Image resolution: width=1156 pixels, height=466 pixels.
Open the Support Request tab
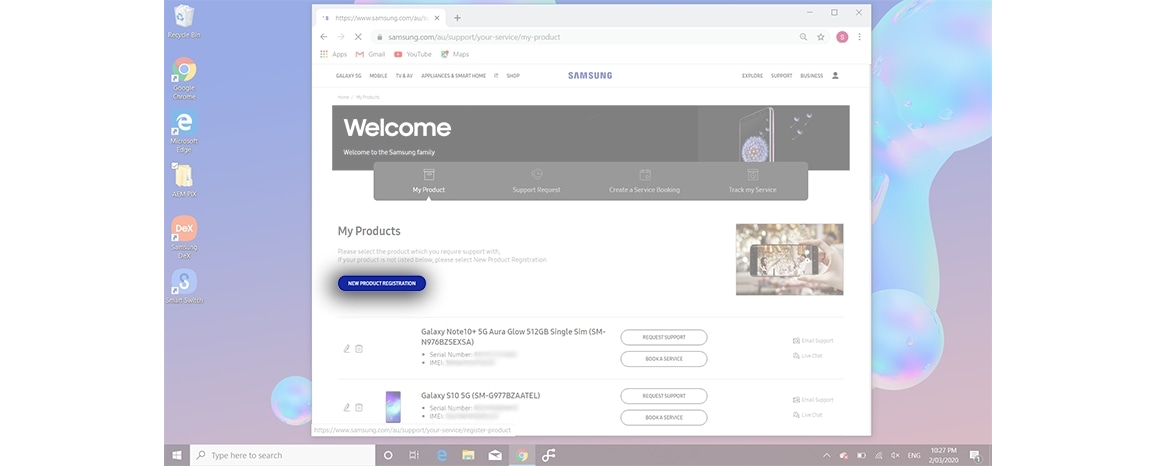(x=536, y=181)
